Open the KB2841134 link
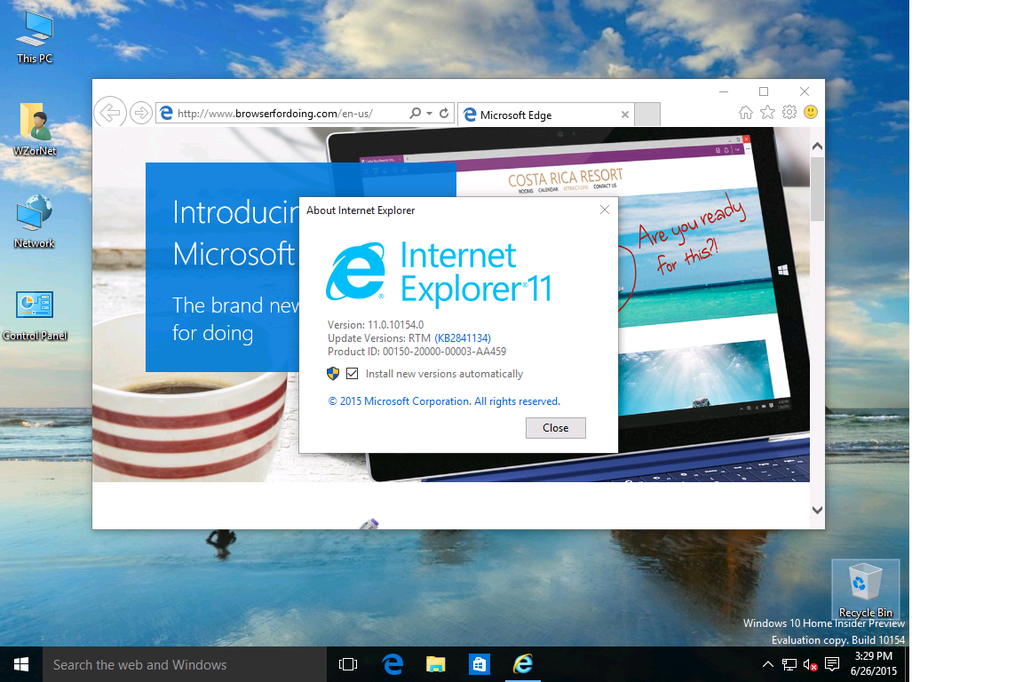The width and height of the screenshot is (1023, 682). click(x=463, y=338)
